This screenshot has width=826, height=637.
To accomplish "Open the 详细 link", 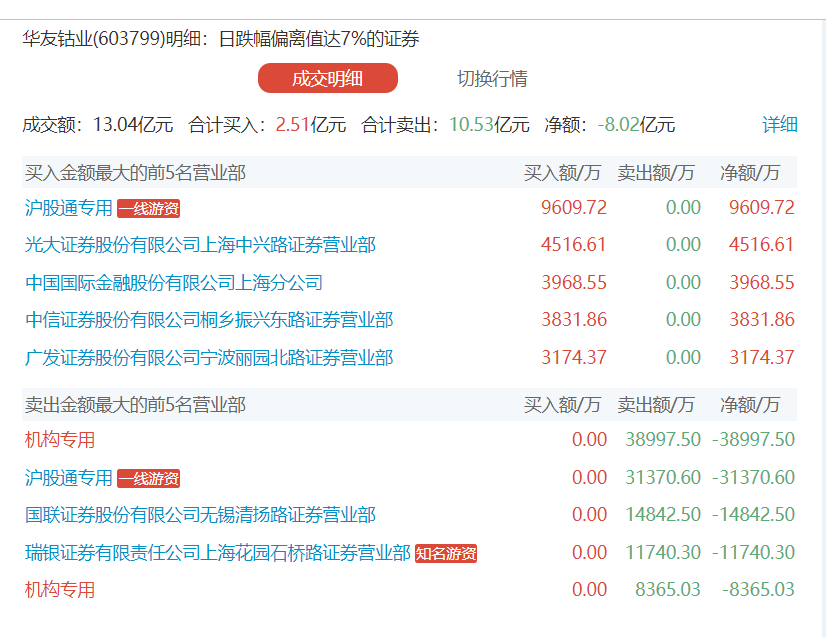I will click(780, 125).
